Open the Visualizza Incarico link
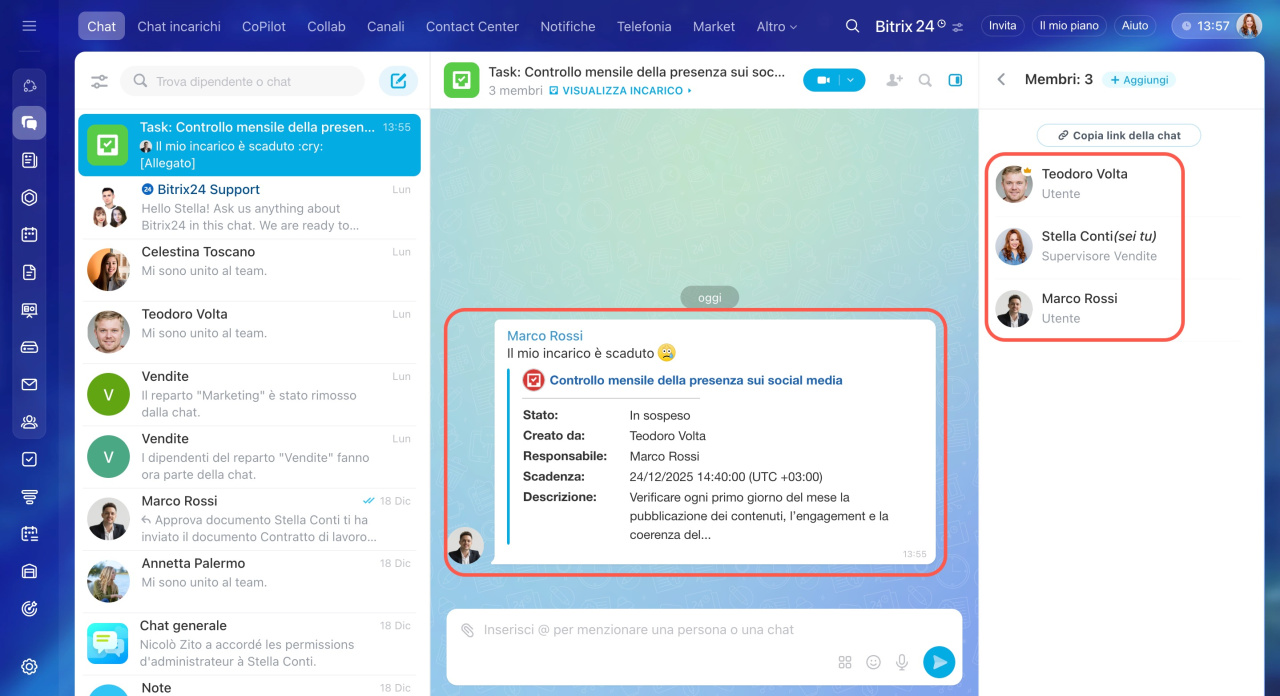 pyautogui.click(x=621, y=91)
